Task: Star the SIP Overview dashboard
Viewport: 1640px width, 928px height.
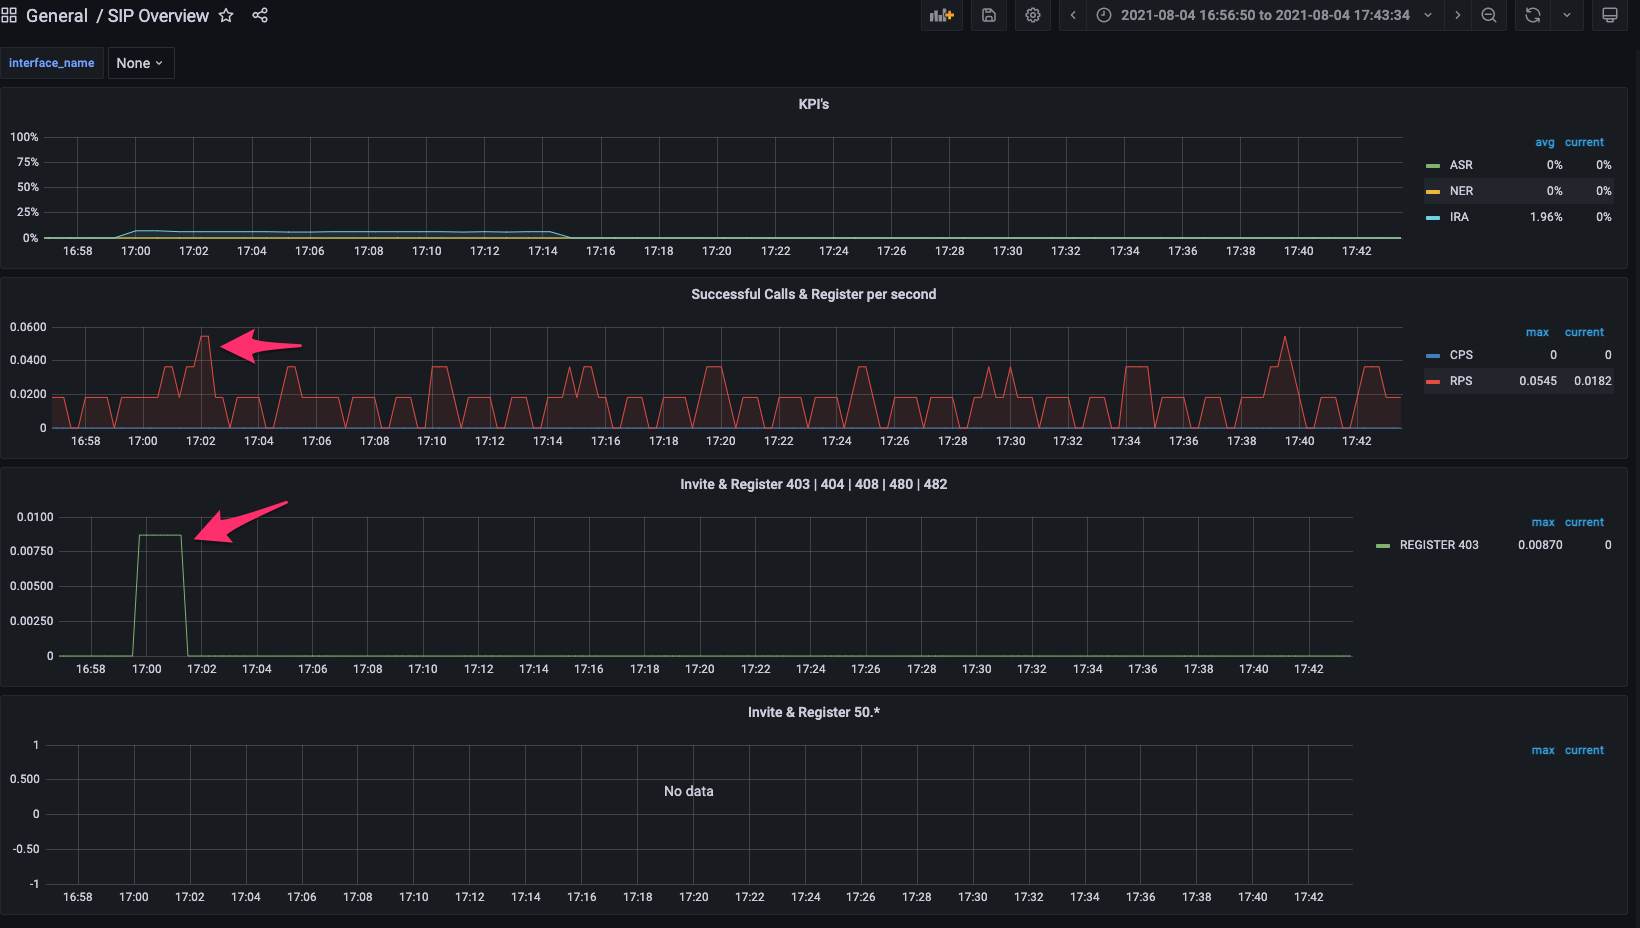Action: coord(226,16)
